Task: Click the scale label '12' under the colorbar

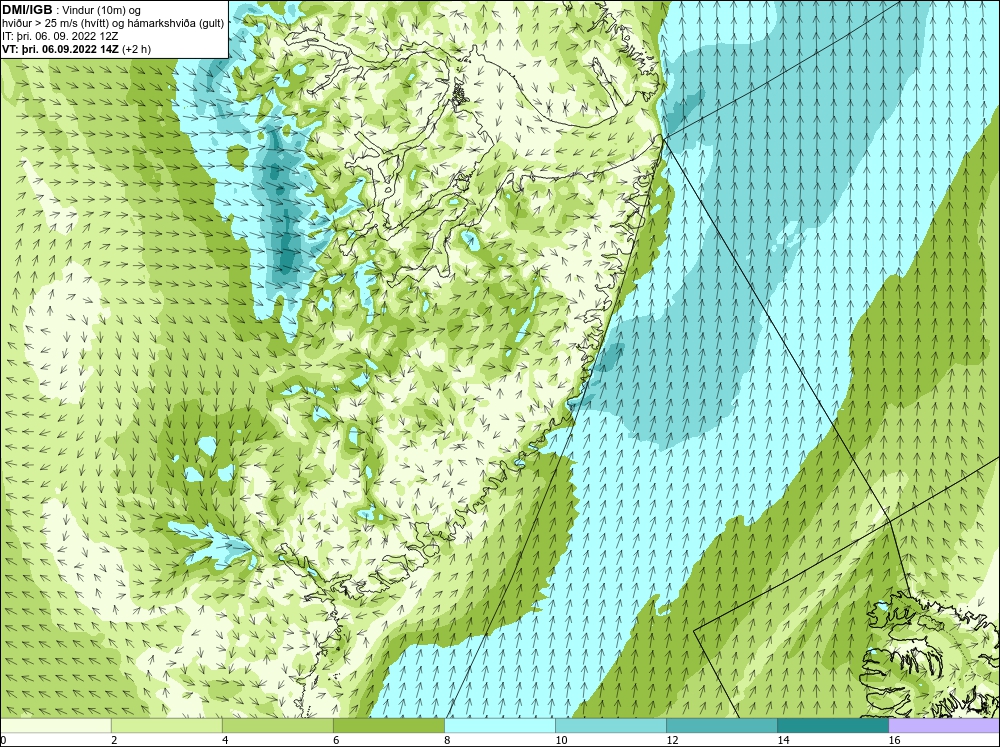Action: (672, 740)
